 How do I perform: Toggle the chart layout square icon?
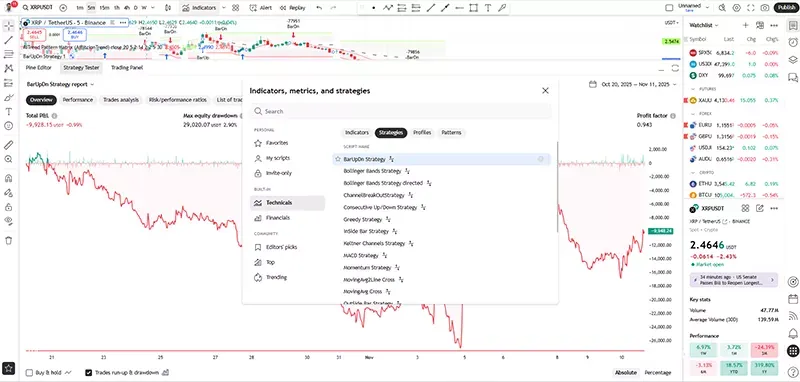[x=669, y=8]
